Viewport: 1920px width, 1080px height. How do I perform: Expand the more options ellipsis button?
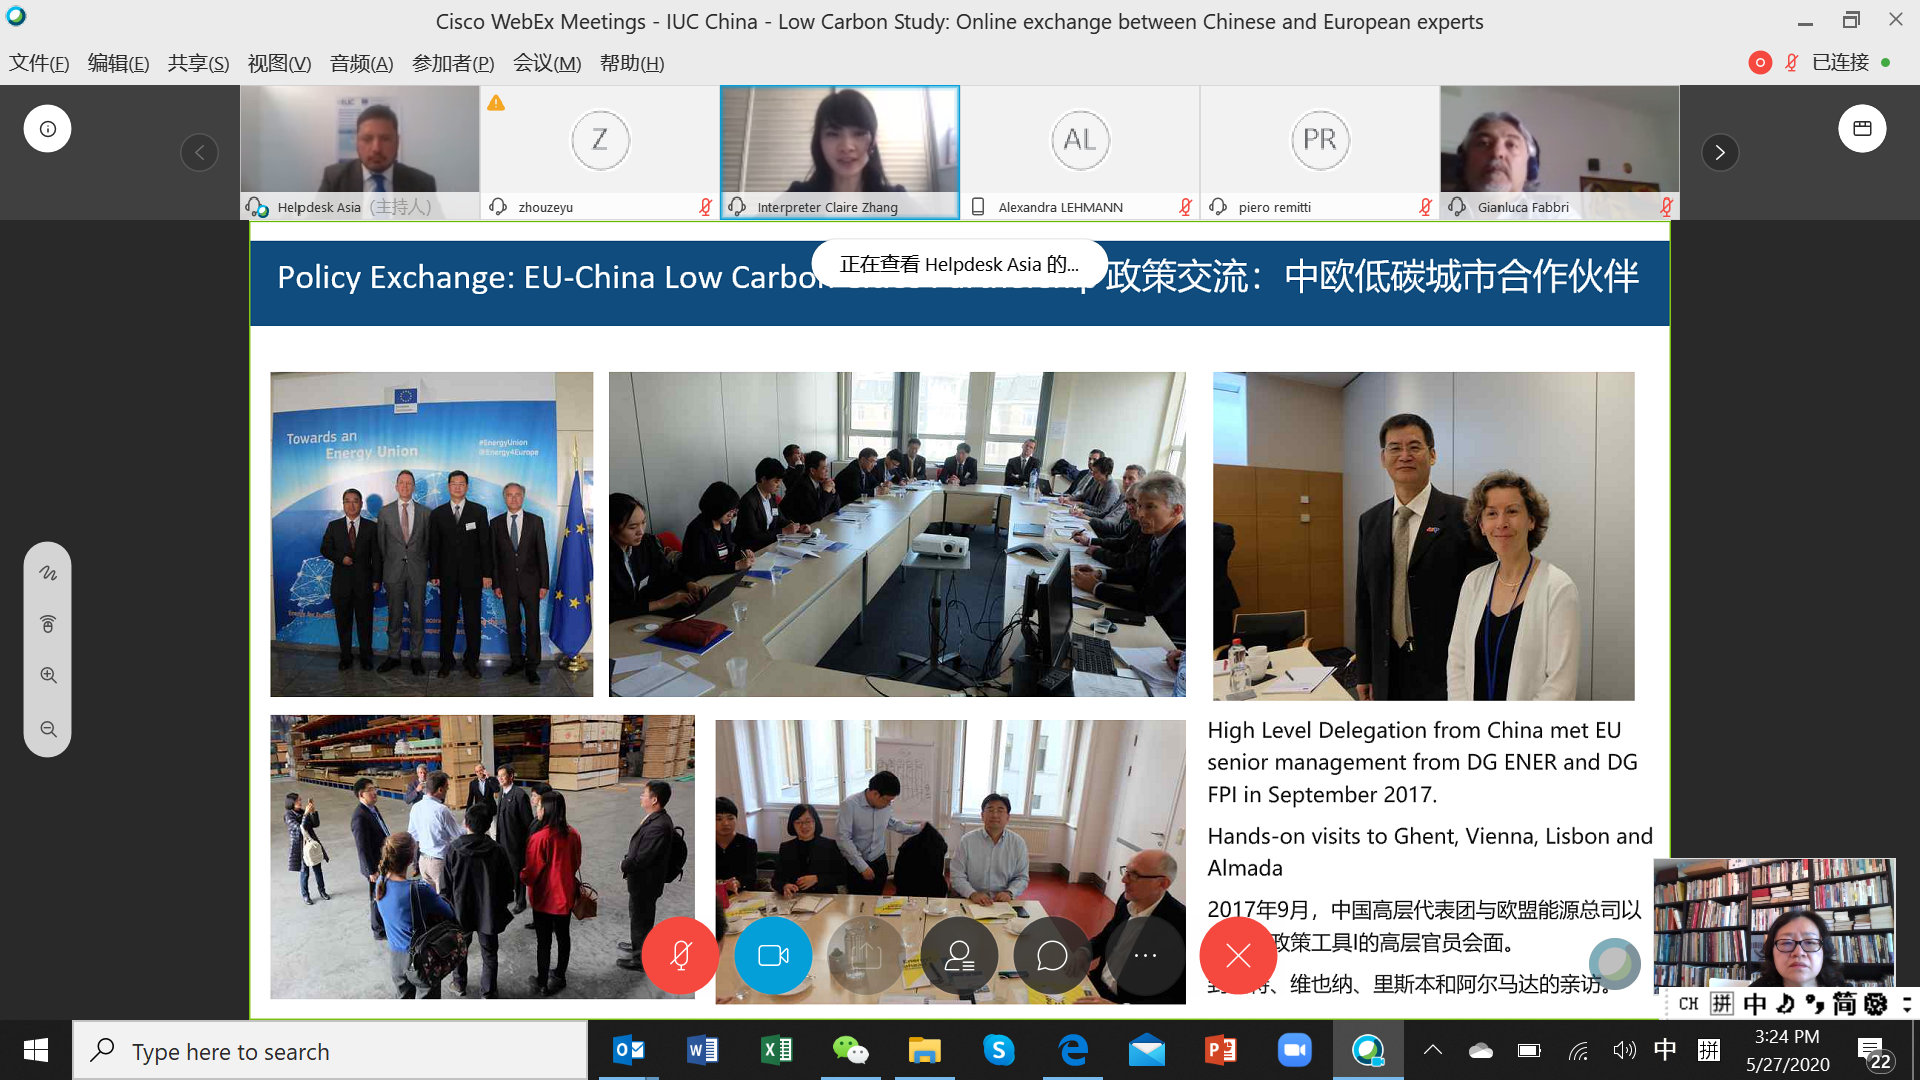1145,956
